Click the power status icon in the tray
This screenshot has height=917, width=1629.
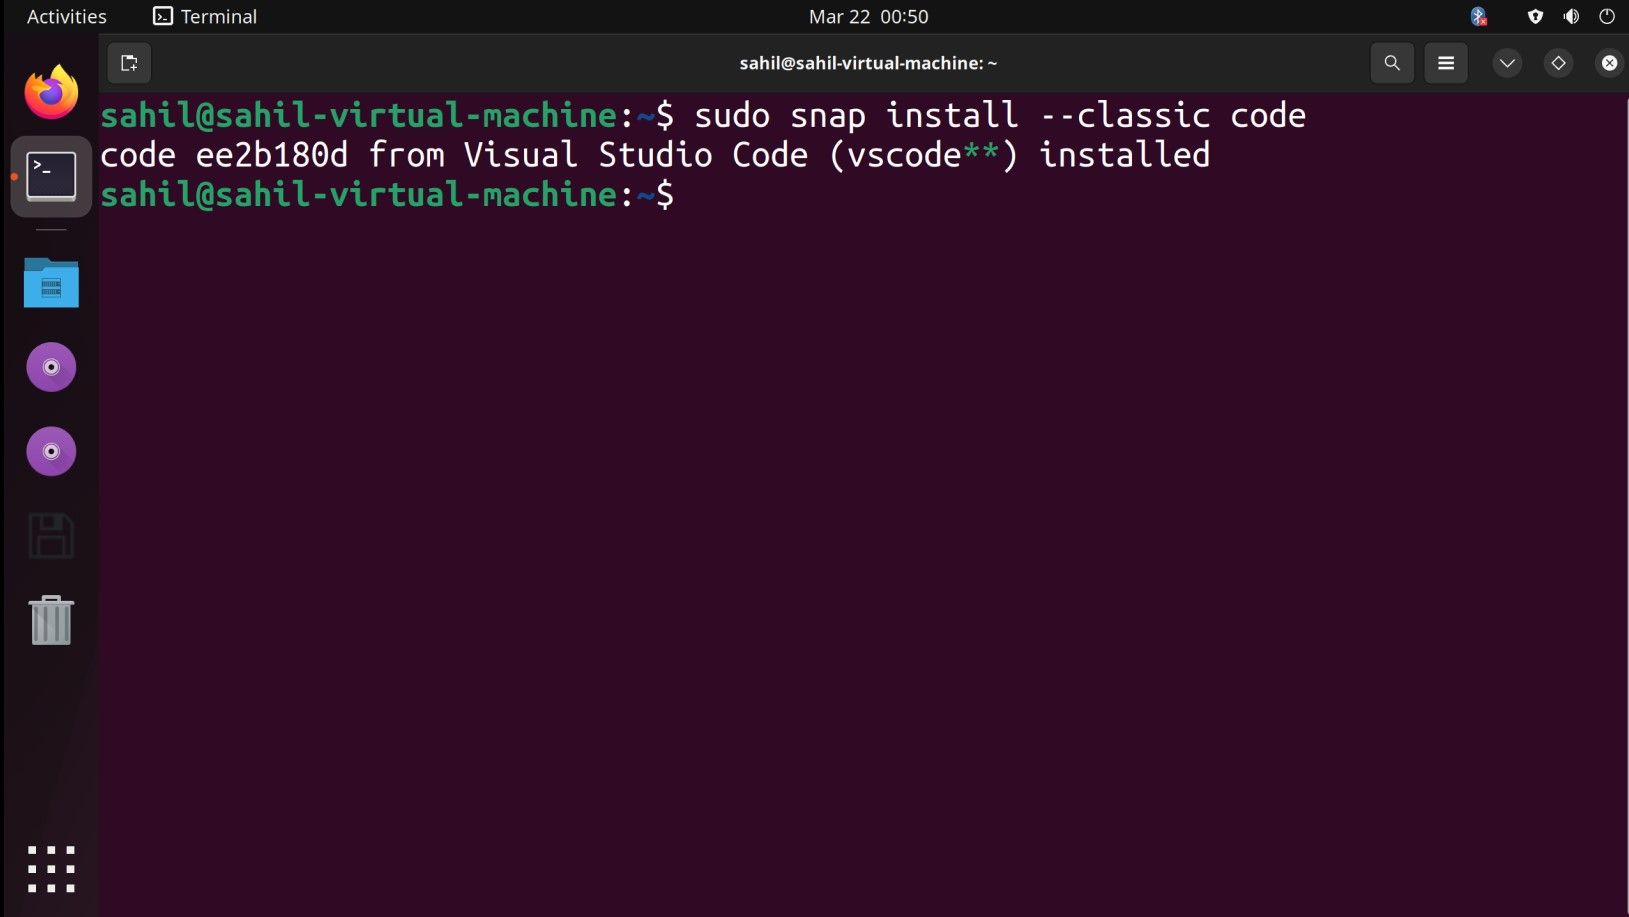pos(1606,16)
